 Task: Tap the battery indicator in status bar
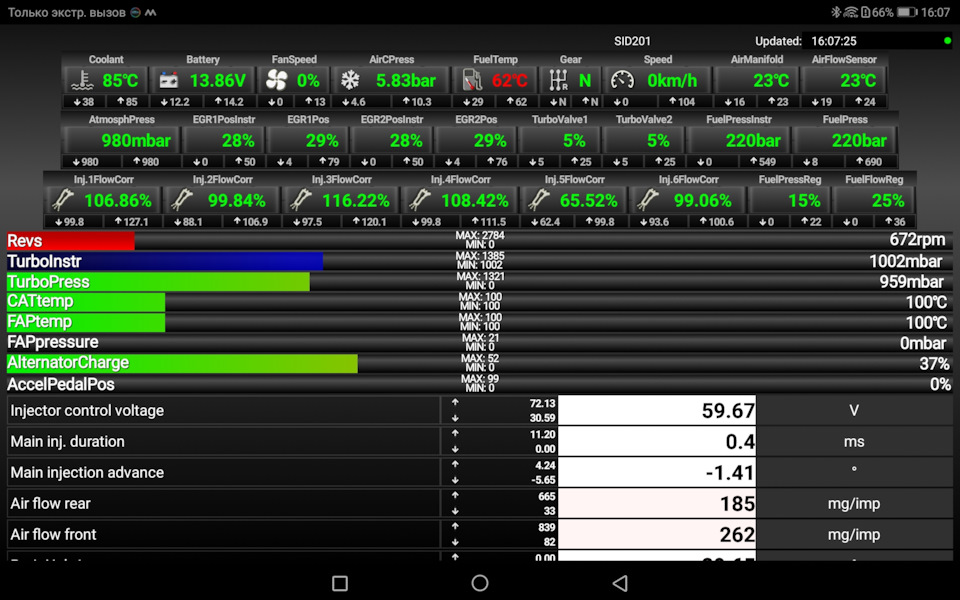pyautogui.click(x=907, y=12)
